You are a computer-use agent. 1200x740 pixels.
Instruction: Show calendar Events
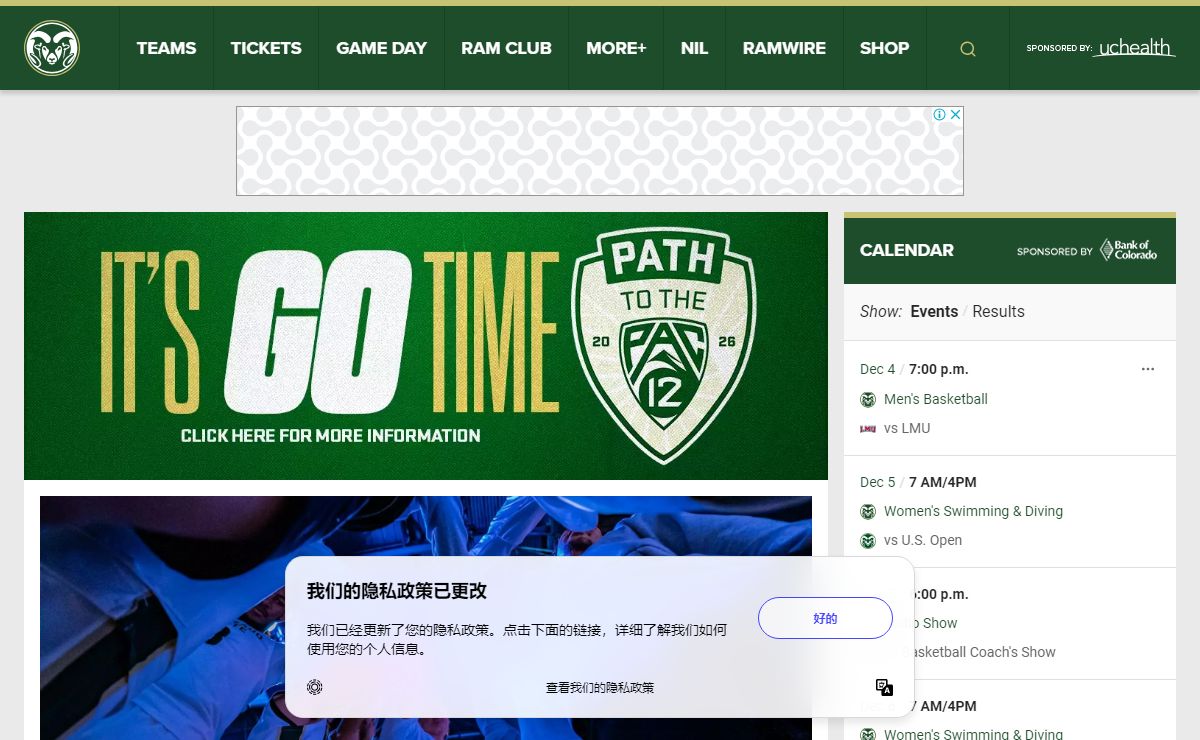point(934,311)
